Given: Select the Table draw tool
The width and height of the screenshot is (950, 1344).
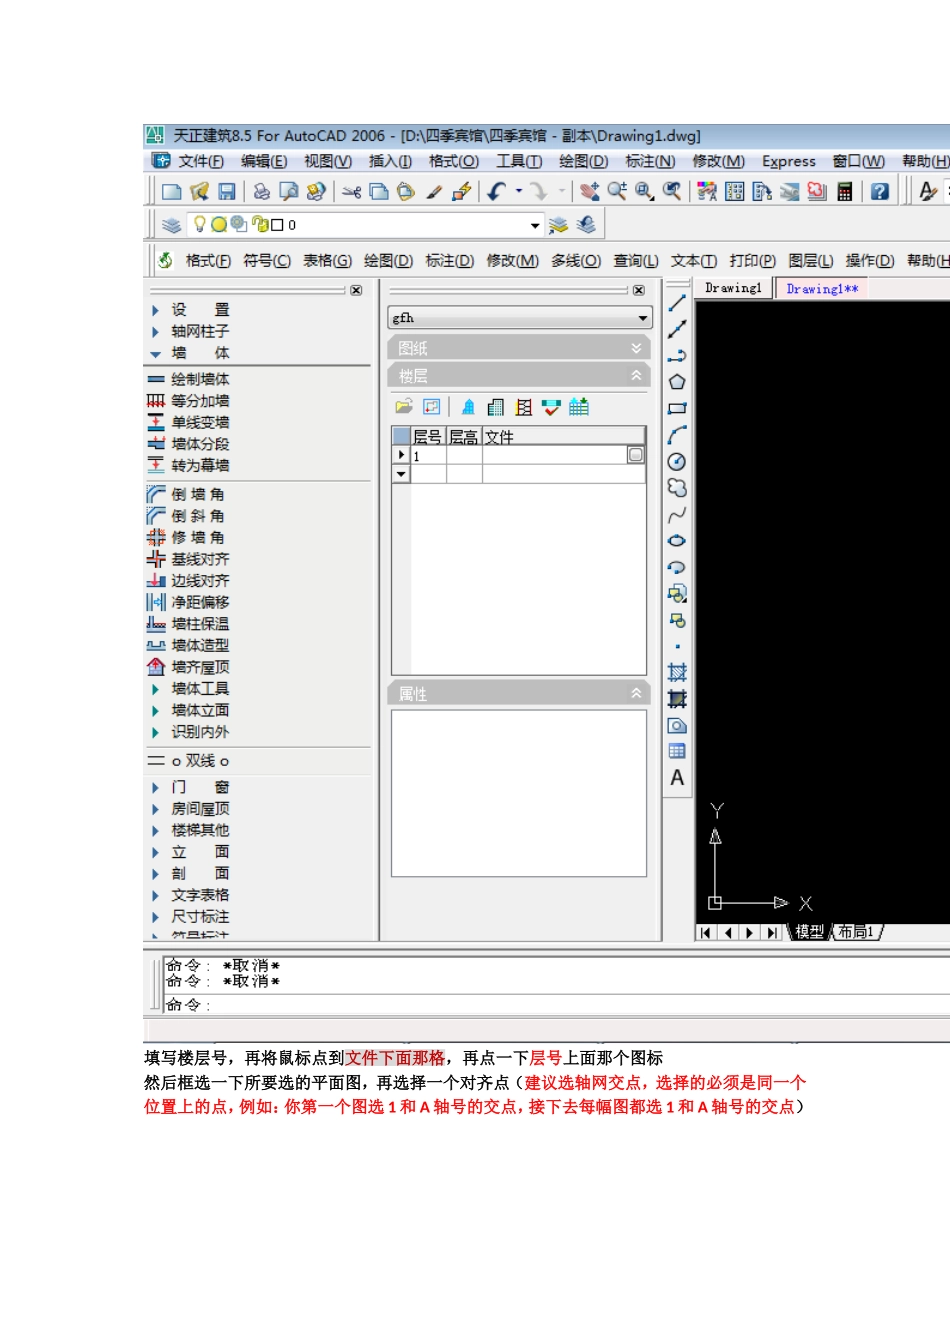Looking at the screenshot, I should point(677,751).
